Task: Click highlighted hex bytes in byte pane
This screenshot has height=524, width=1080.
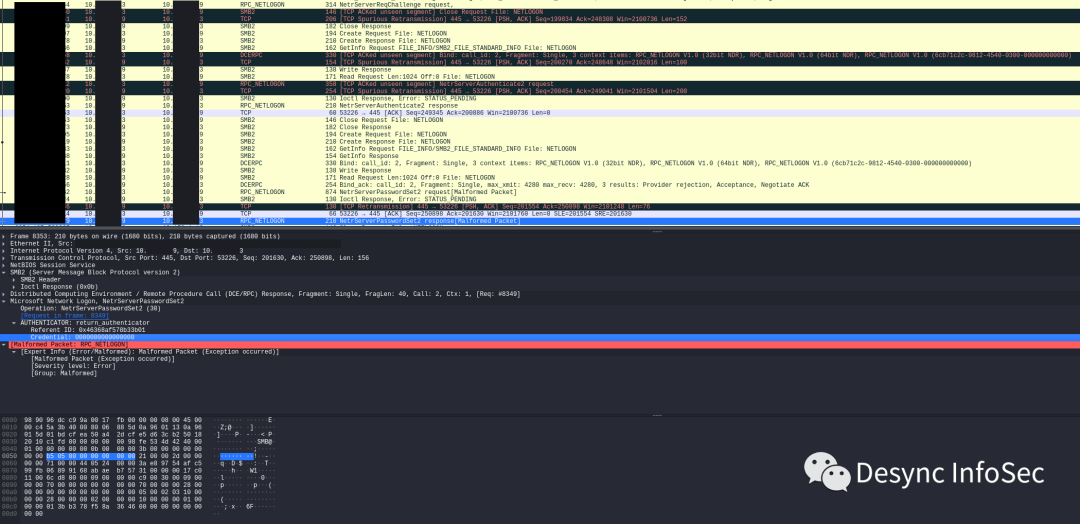Action: [x=91, y=456]
